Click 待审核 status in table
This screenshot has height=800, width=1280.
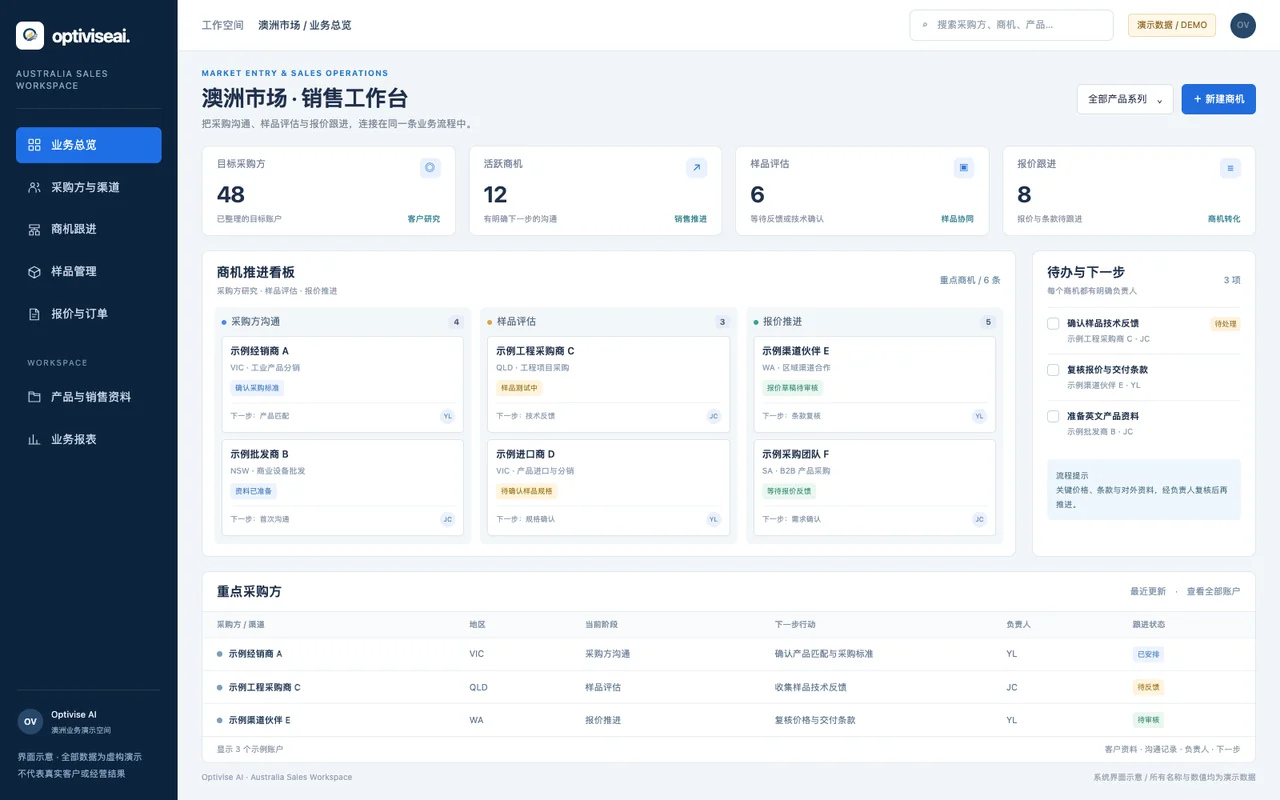pyautogui.click(x=1148, y=720)
